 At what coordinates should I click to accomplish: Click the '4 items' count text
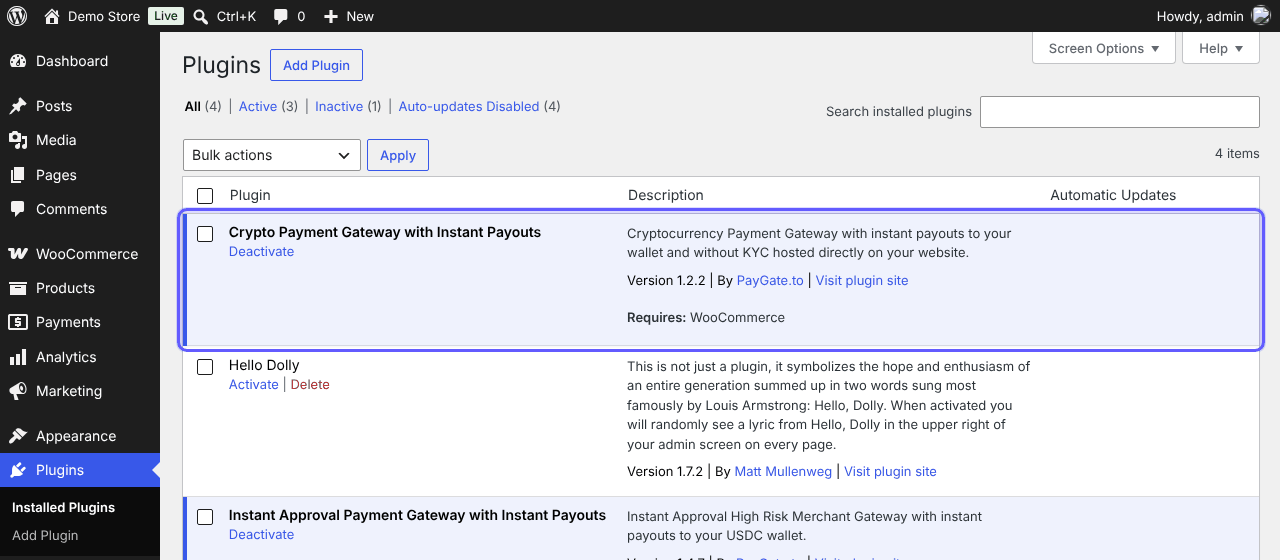coord(1237,153)
